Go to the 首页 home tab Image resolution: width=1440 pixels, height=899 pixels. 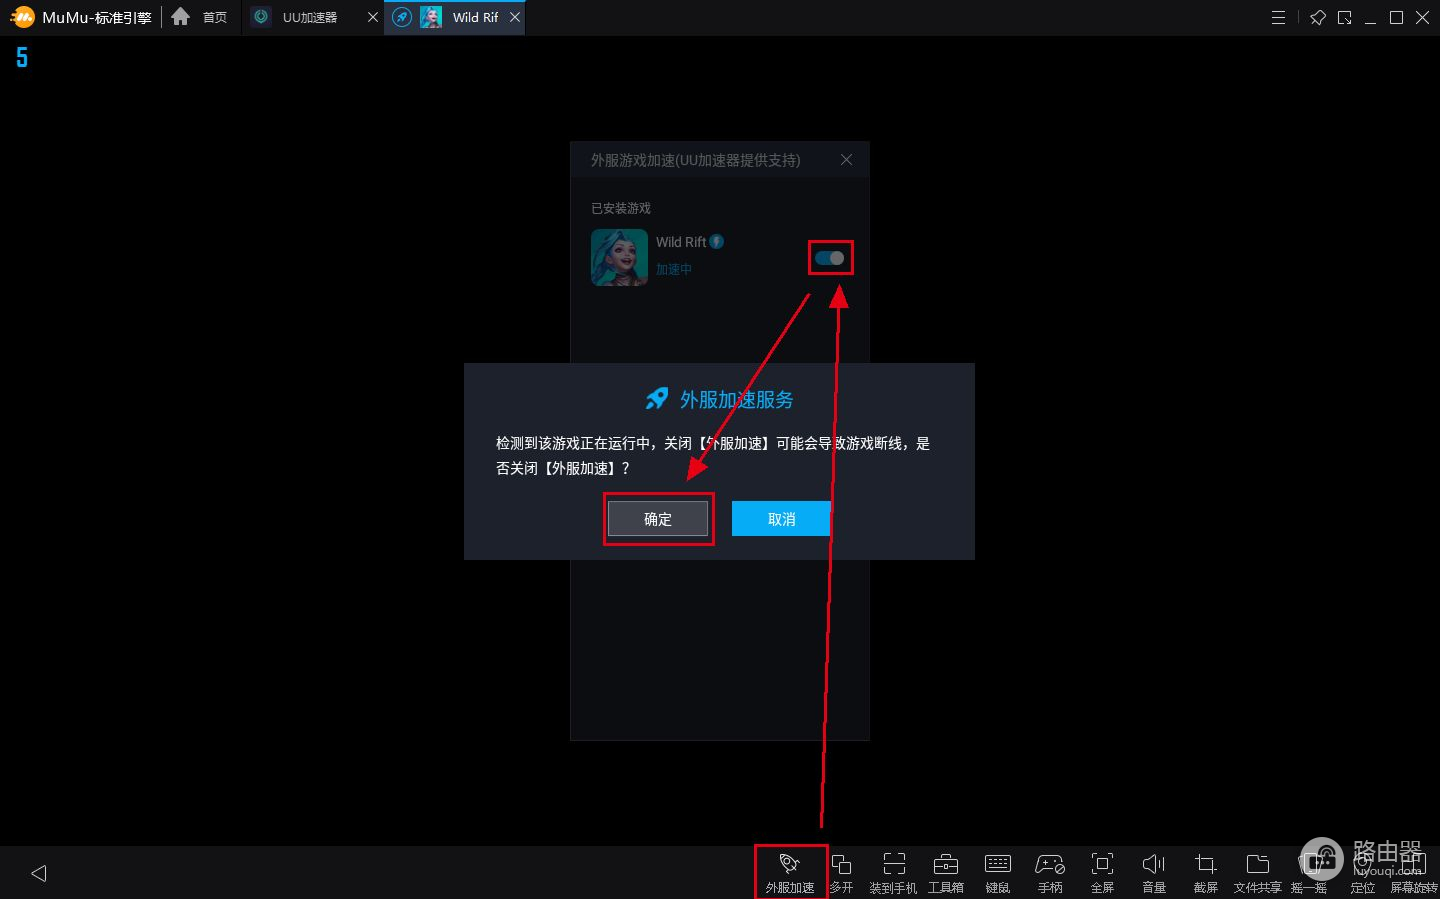(x=199, y=17)
